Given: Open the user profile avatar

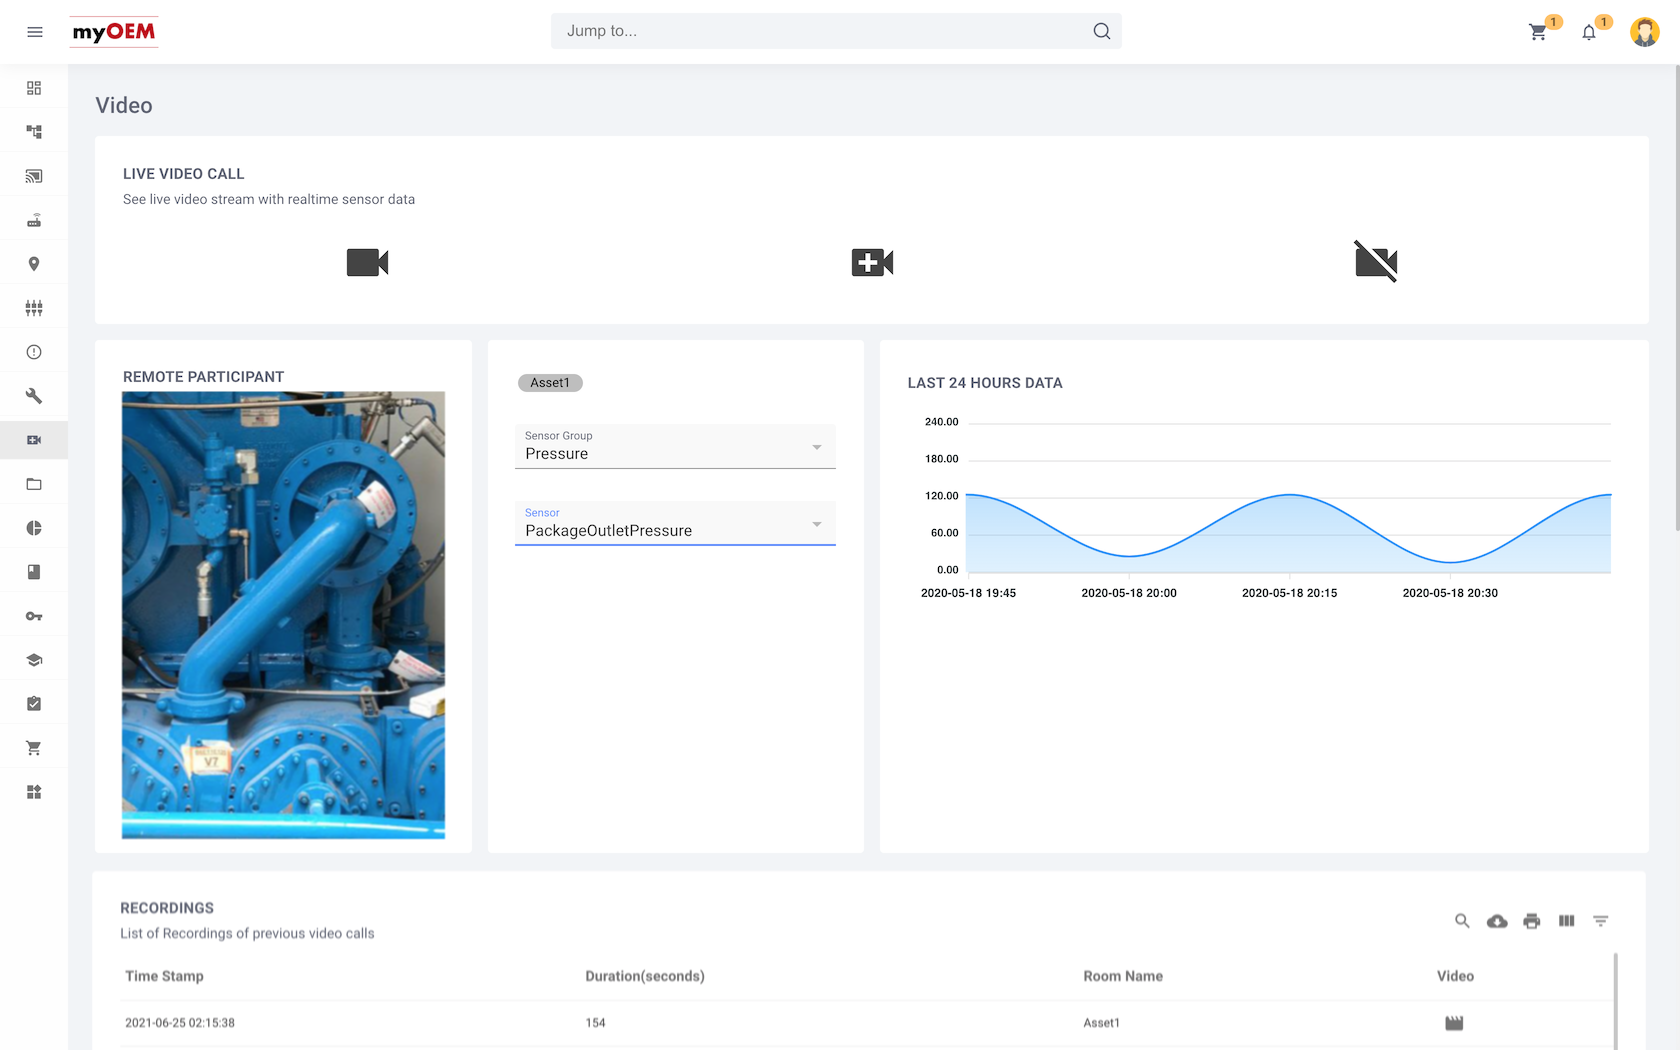Looking at the screenshot, I should pos(1645,32).
